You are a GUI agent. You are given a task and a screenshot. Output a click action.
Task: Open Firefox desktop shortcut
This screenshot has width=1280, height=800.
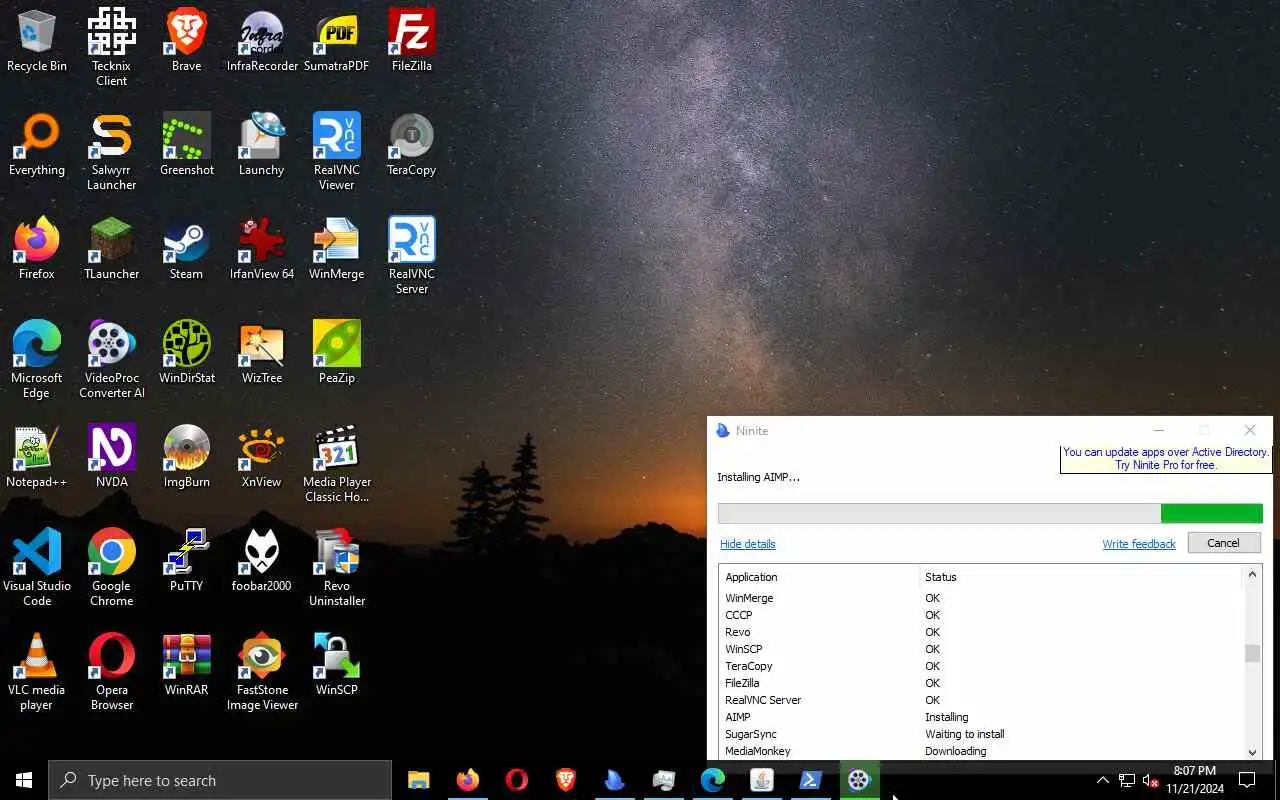coord(37,250)
